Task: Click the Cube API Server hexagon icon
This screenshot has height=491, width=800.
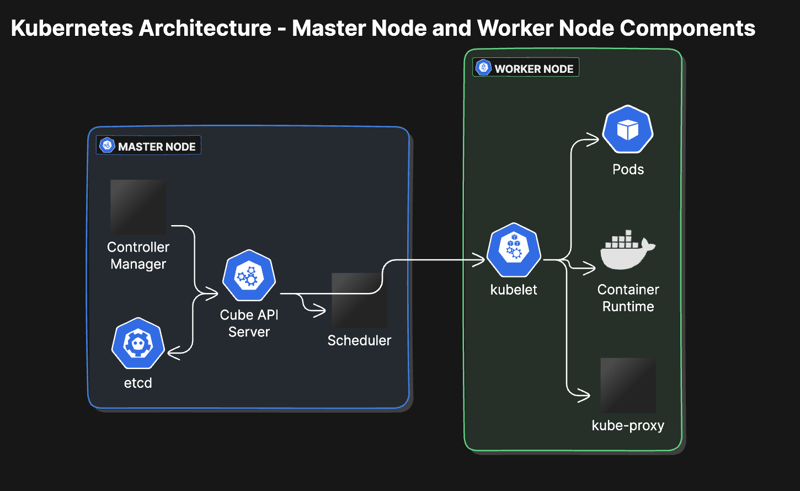Action: tap(249, 276)
